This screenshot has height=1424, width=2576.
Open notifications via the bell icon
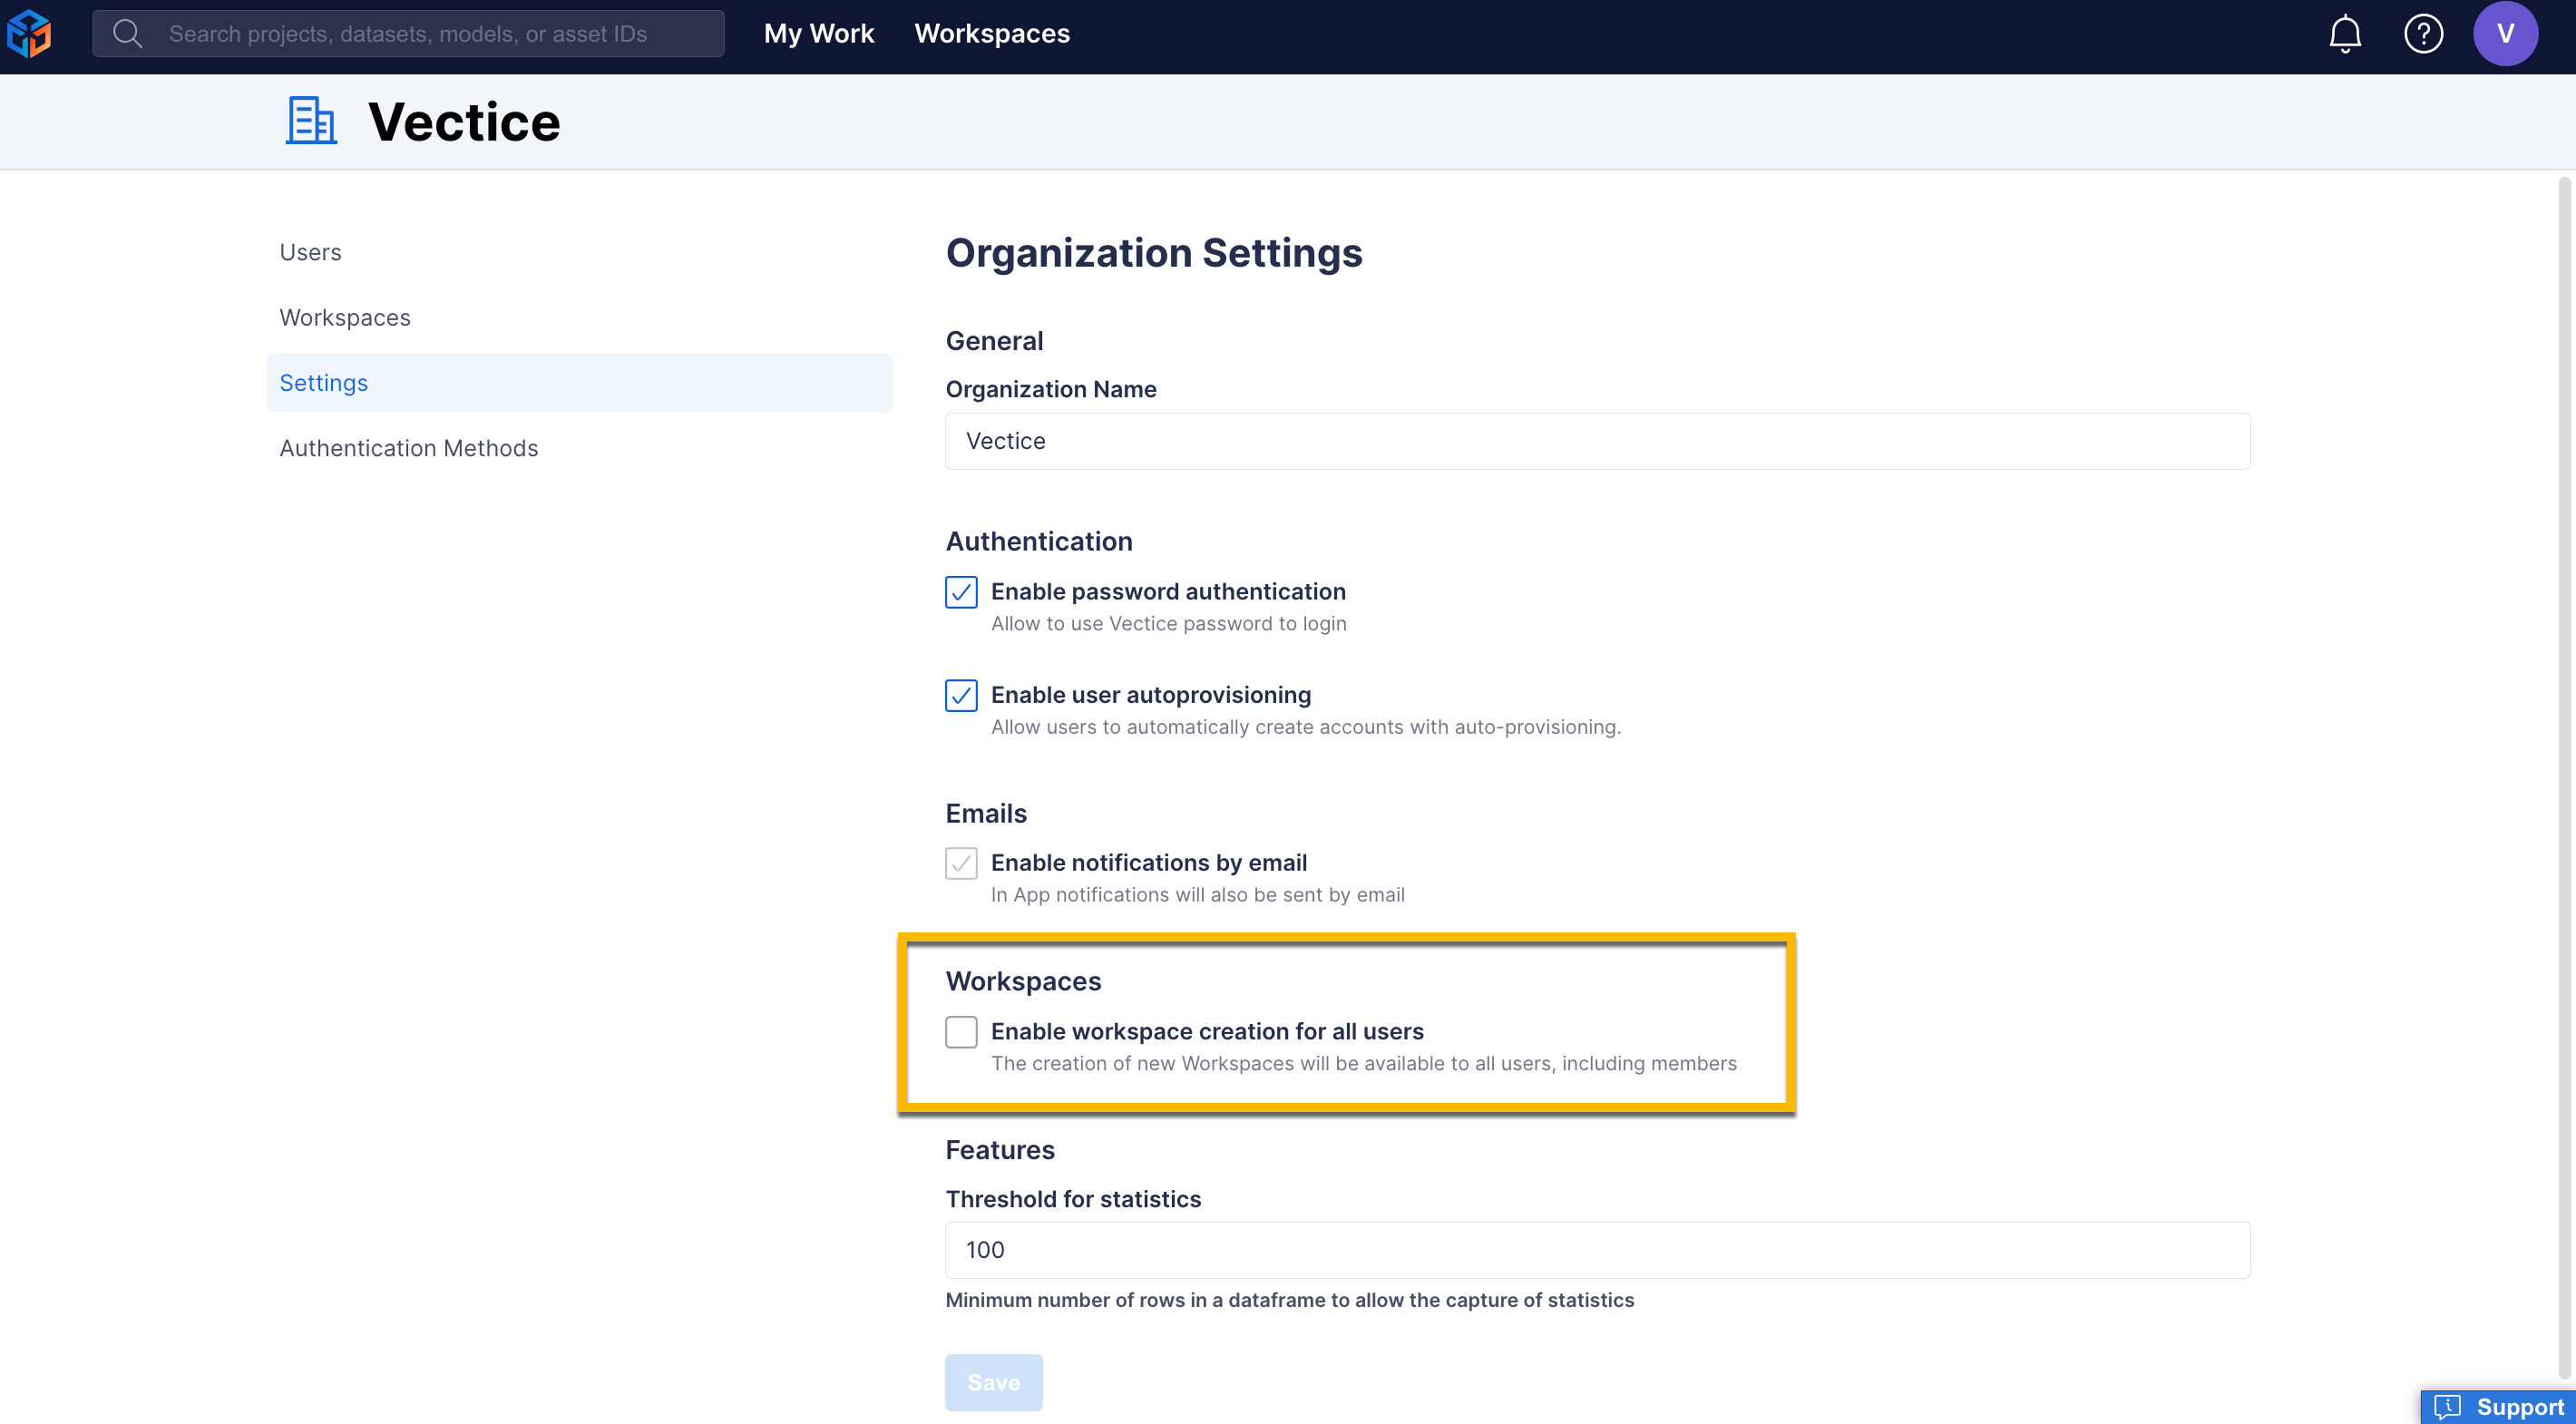point(2345,33)
